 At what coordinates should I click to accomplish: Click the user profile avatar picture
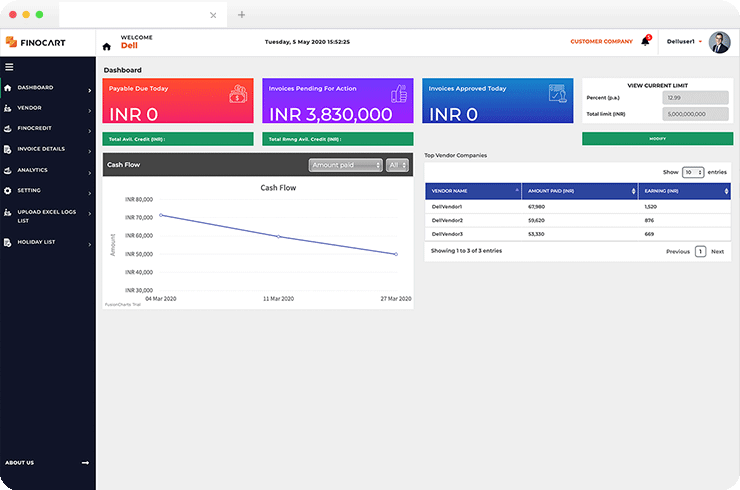tap(719, 42)
